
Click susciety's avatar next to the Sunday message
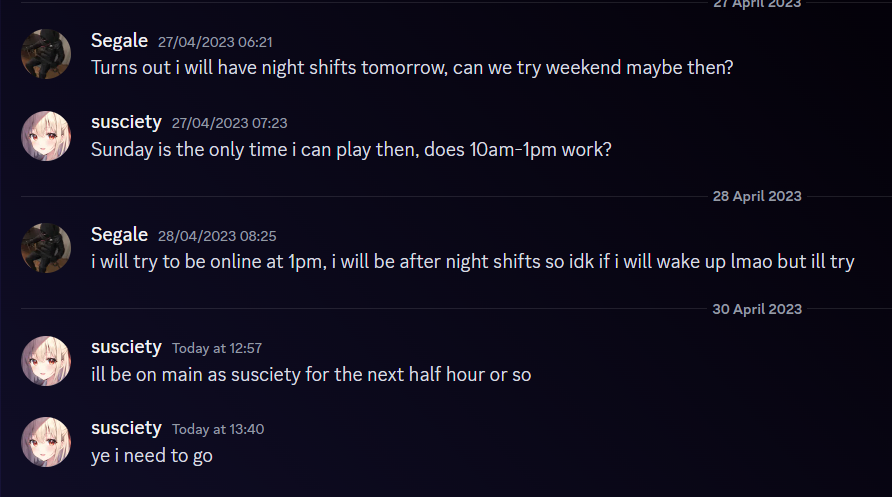coord(46,135)
